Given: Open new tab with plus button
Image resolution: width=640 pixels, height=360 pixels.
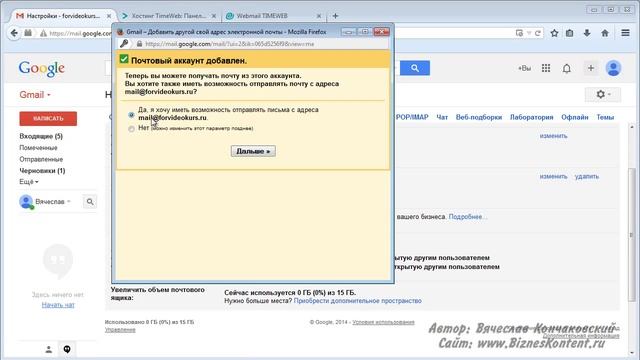Looking at the screenshot, I should coord(335,16).
